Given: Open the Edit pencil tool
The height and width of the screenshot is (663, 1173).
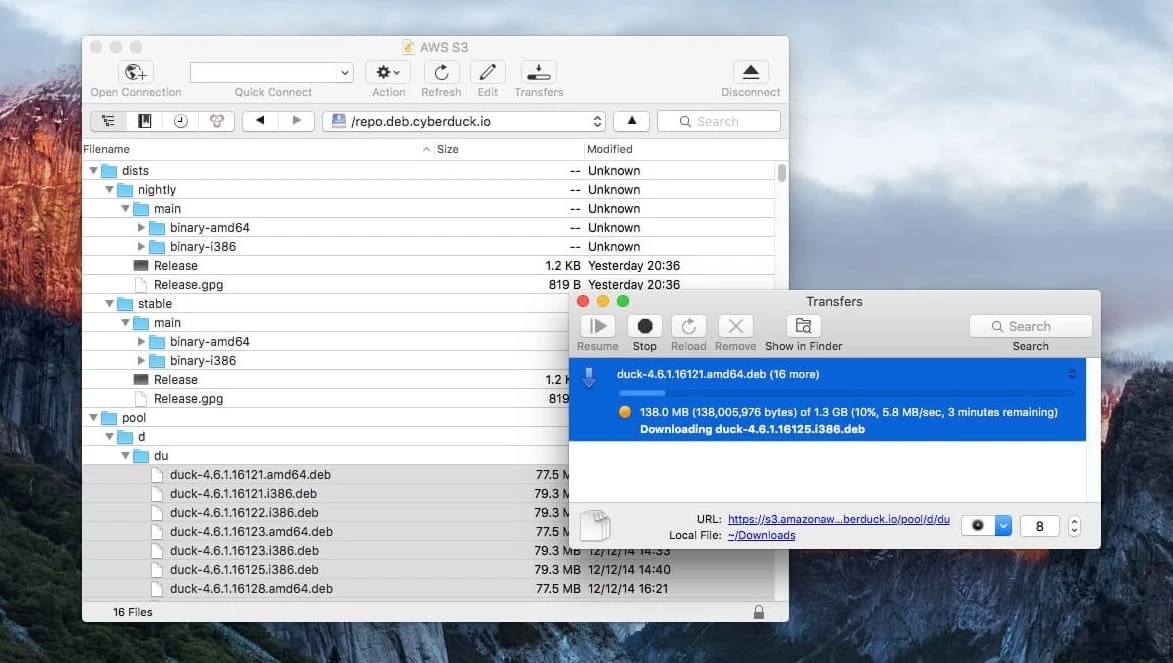Looking at the screenshot, I should click(x=487, y=73).
